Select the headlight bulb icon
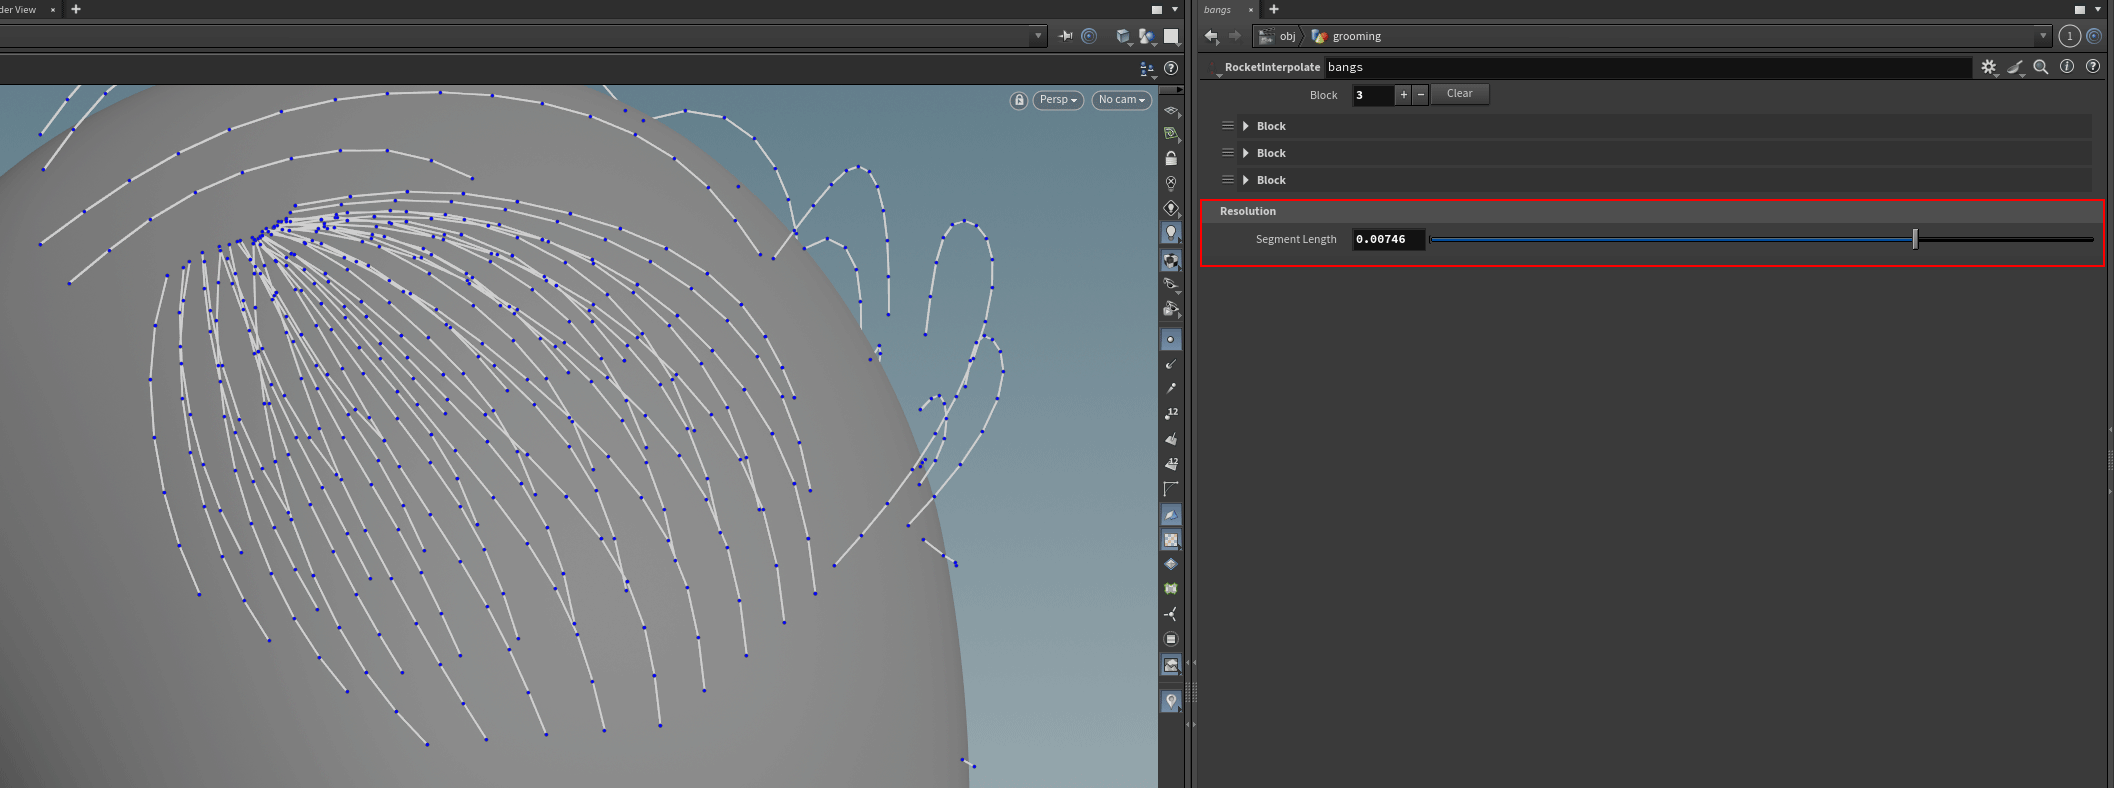This screenshot has width=2114, height=788. point(1170,208)
